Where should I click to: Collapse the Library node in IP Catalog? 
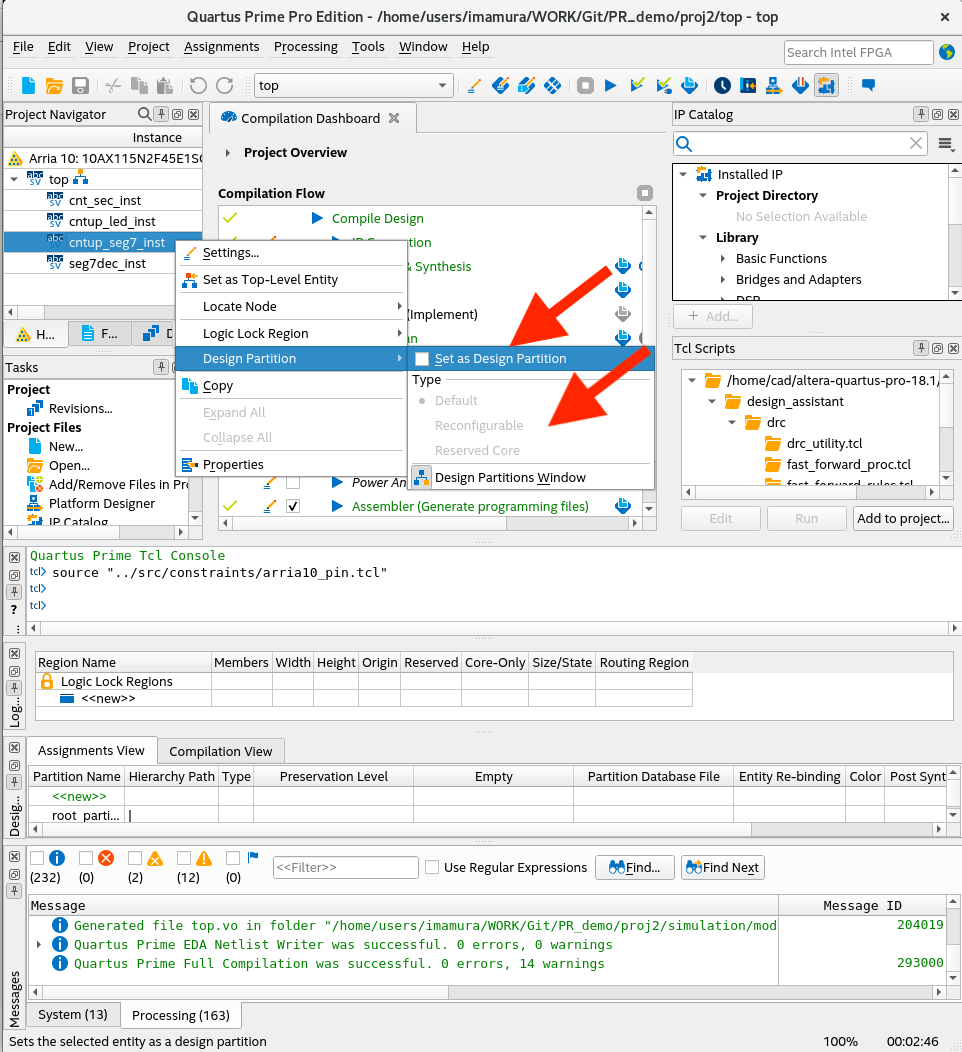point(703,238)
